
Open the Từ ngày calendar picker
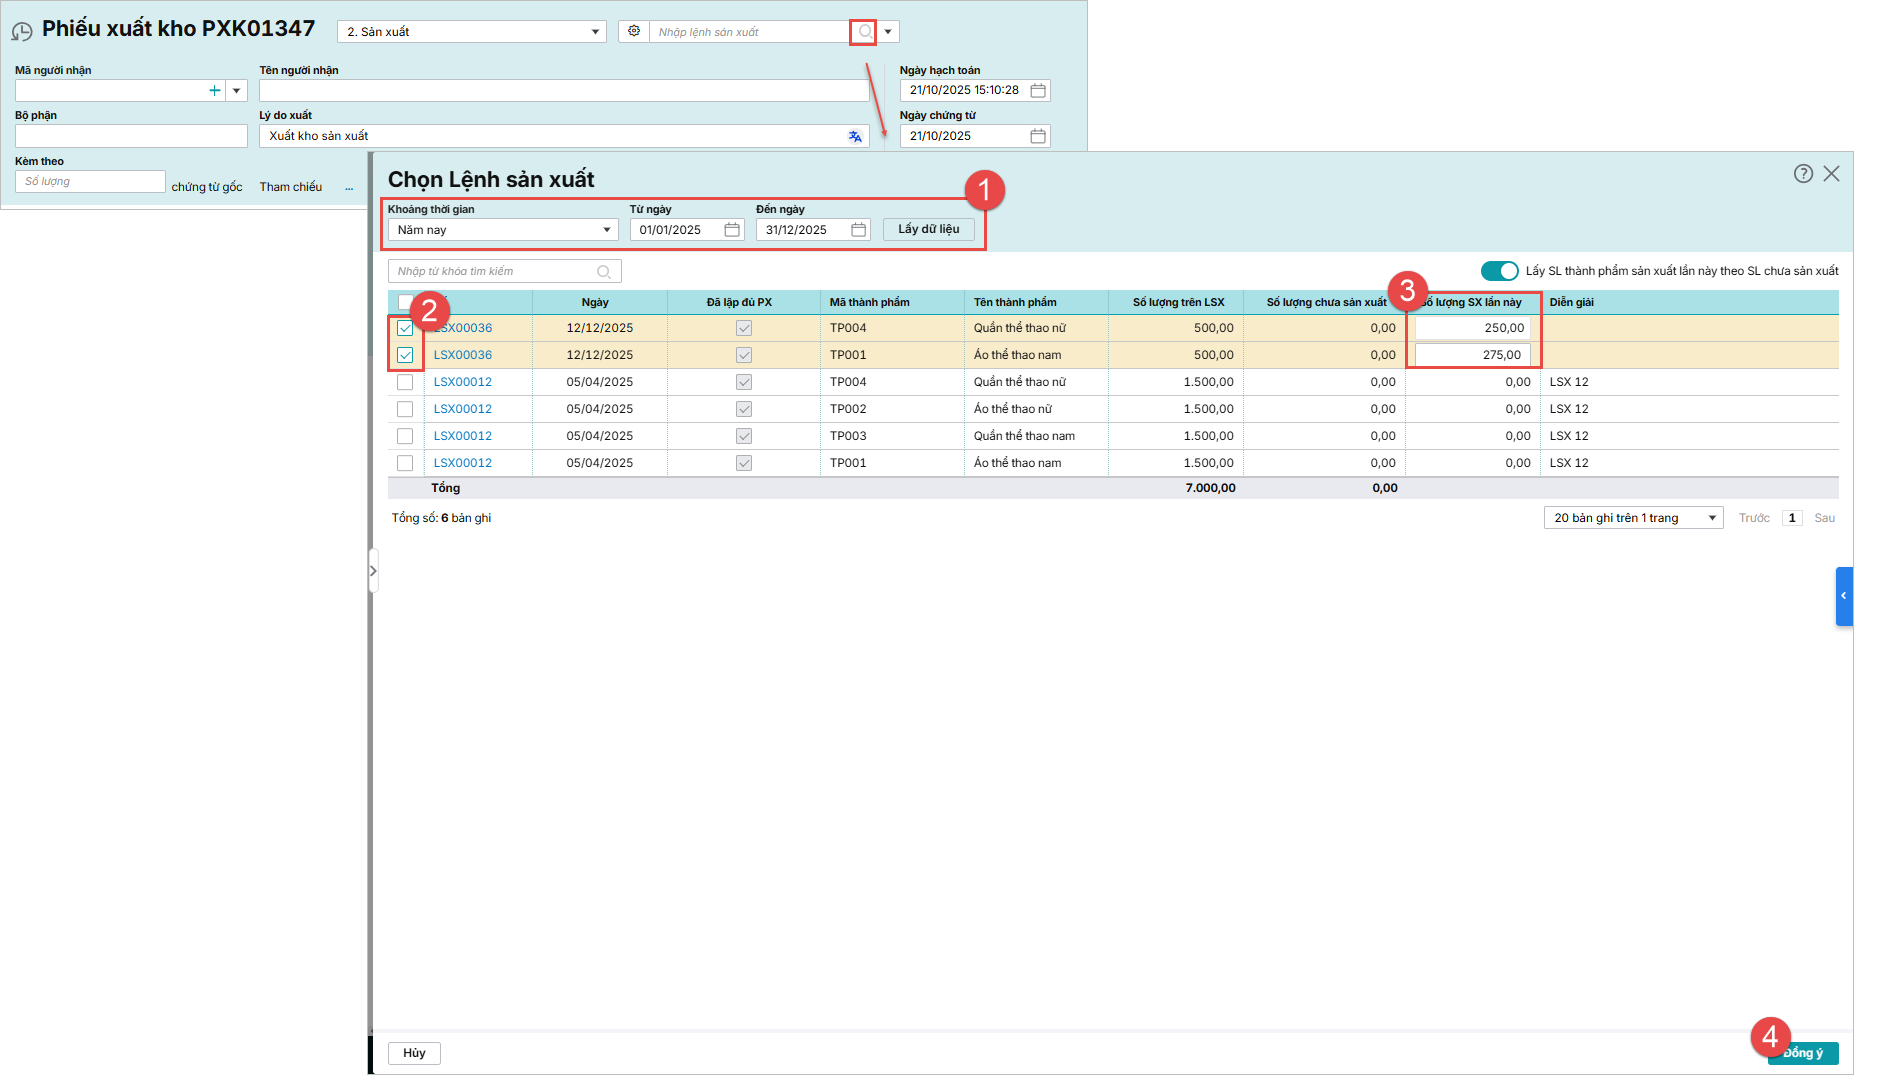coord(732,230)
